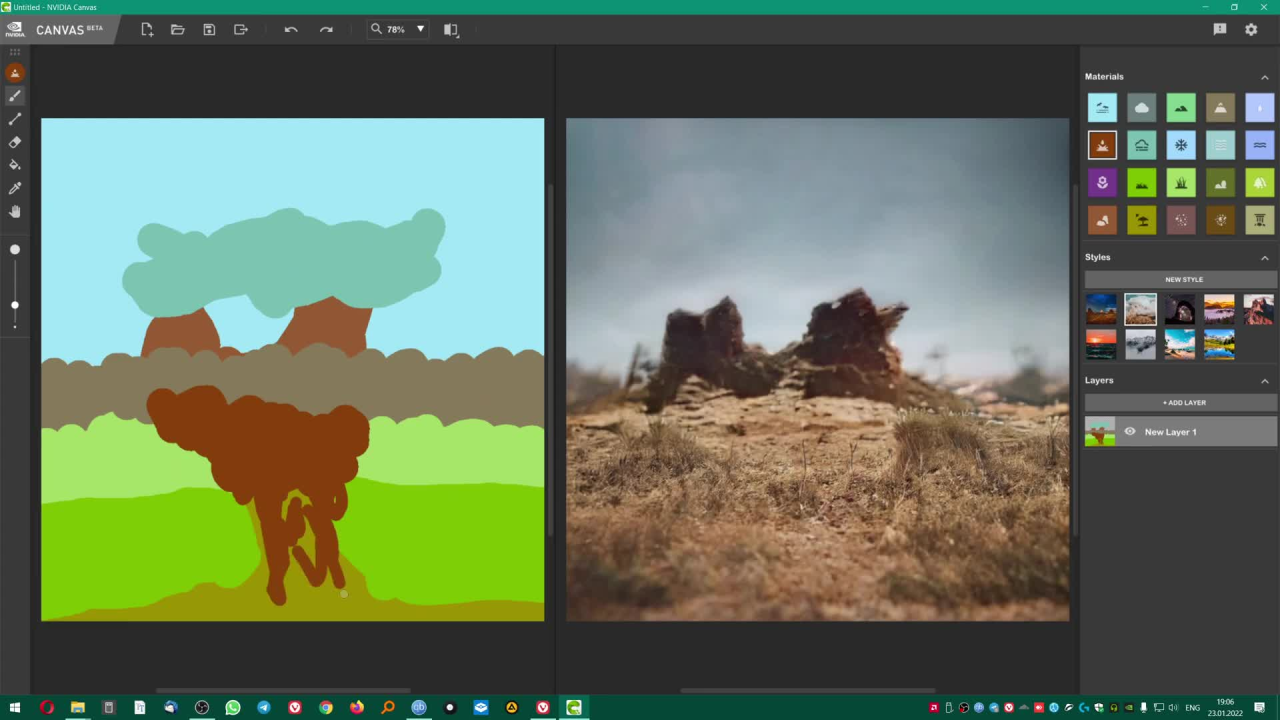Collapse the Materials panel
Screen dimensions: 1280x720
(1264, 77)
